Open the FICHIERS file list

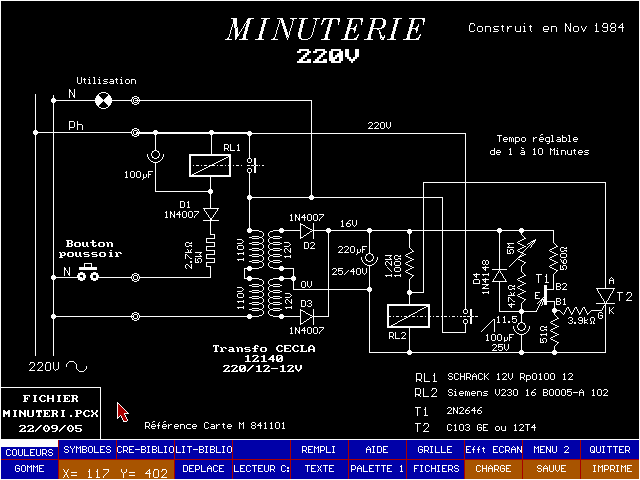(435, 467)
